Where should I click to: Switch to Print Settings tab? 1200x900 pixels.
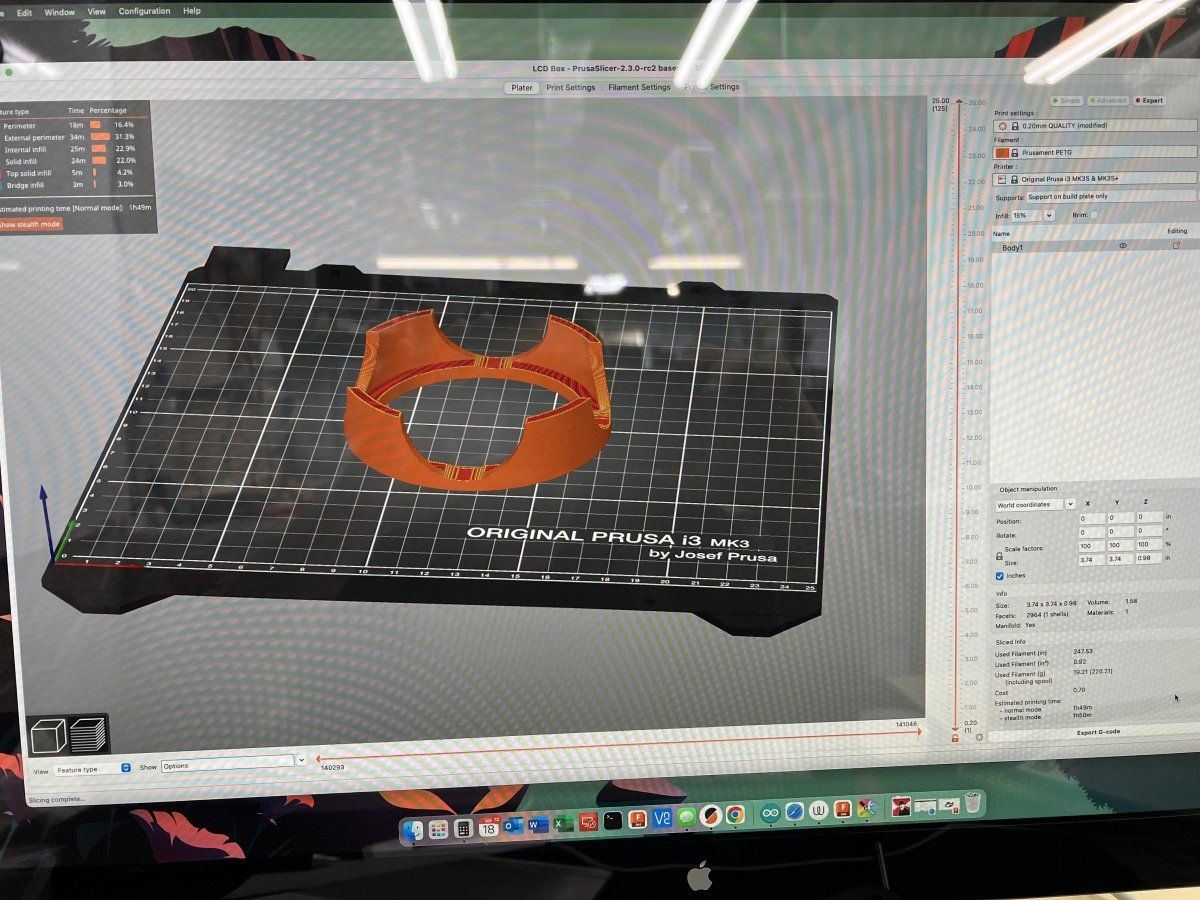coord(571,87)
